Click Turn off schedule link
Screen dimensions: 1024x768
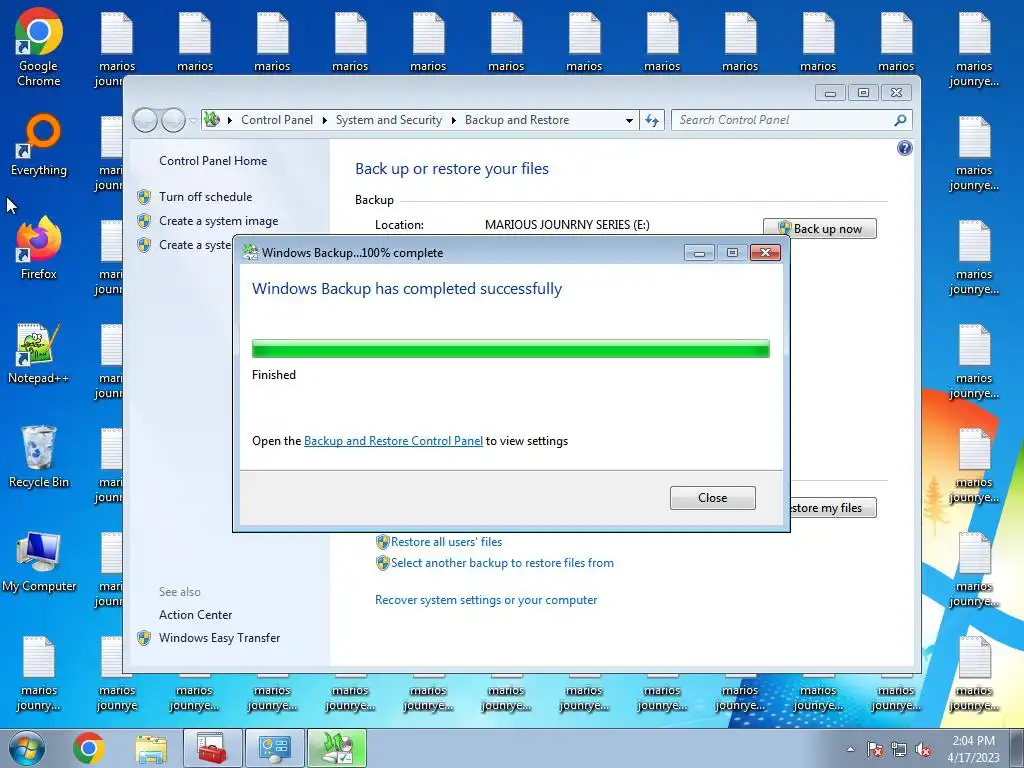(x=205, y=197)
